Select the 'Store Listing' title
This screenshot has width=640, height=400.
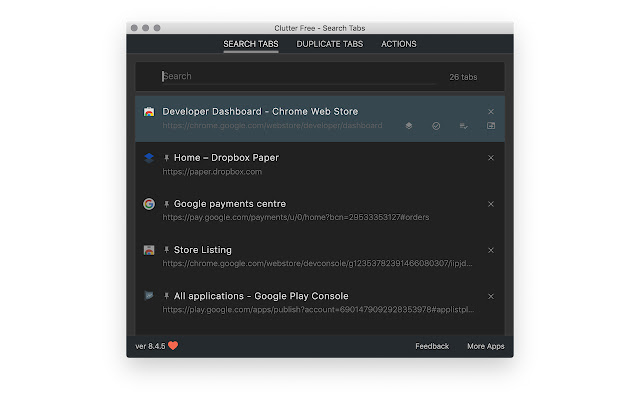202,250
